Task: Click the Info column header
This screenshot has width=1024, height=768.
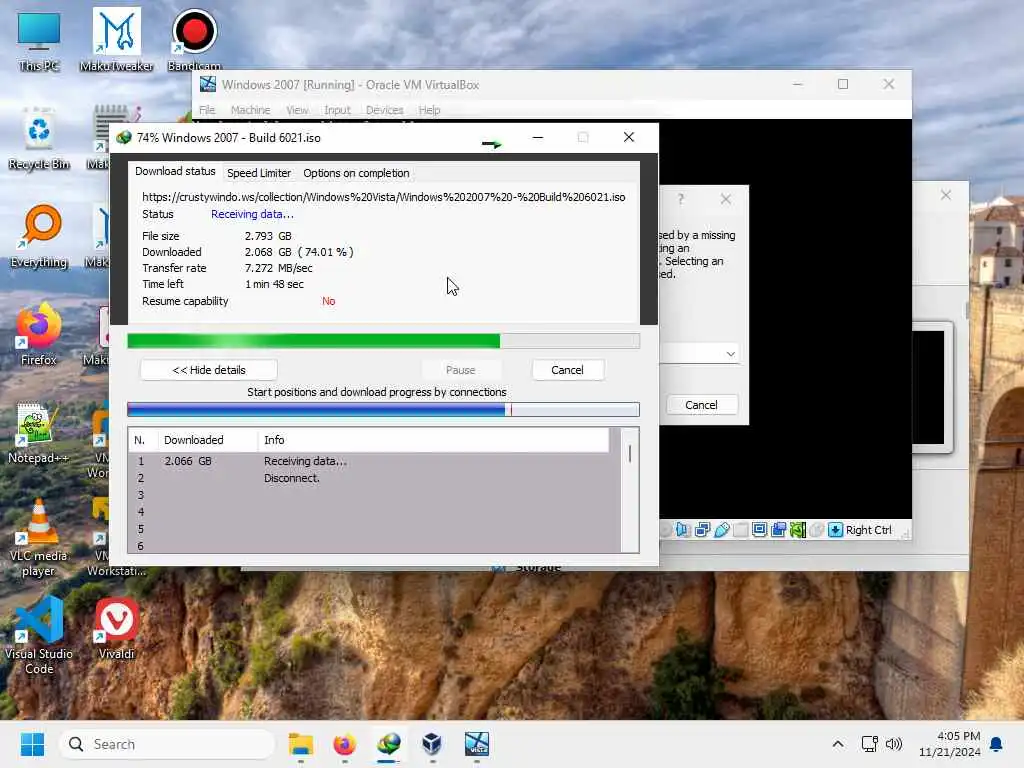Action: 434,440
